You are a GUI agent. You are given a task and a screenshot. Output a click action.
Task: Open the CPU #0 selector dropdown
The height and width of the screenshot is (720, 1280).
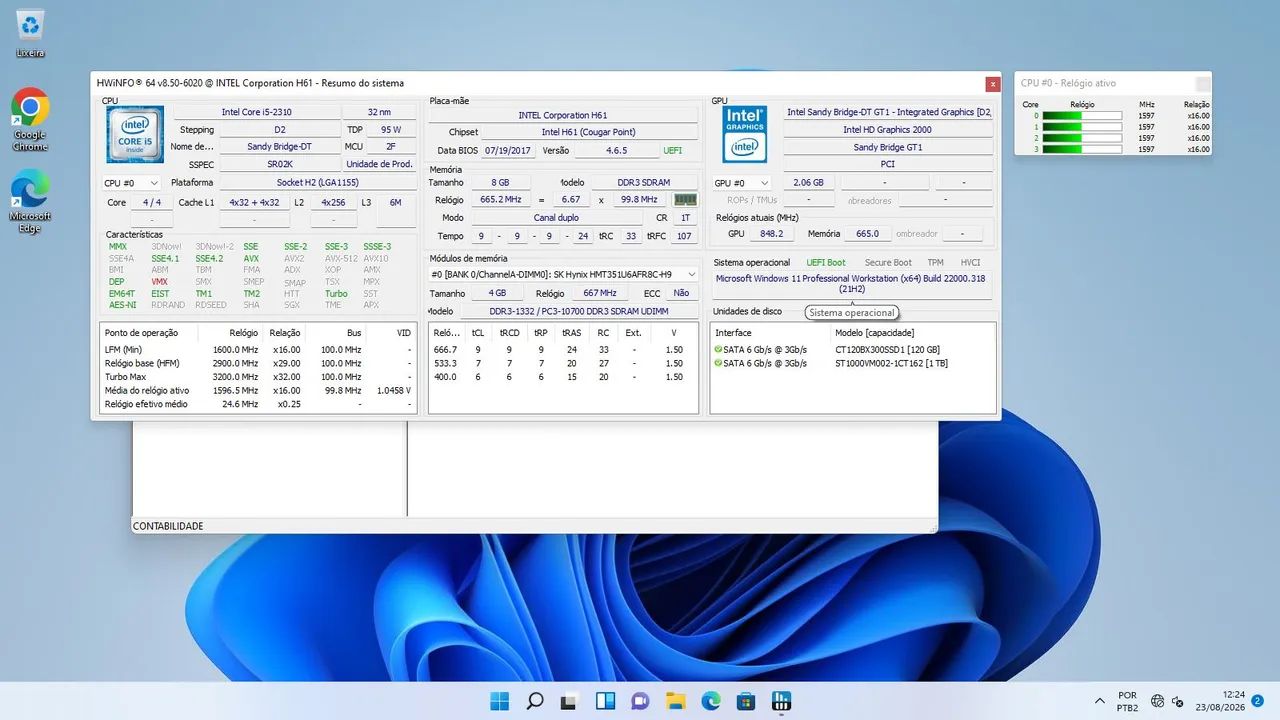click(x=131, y=183)
